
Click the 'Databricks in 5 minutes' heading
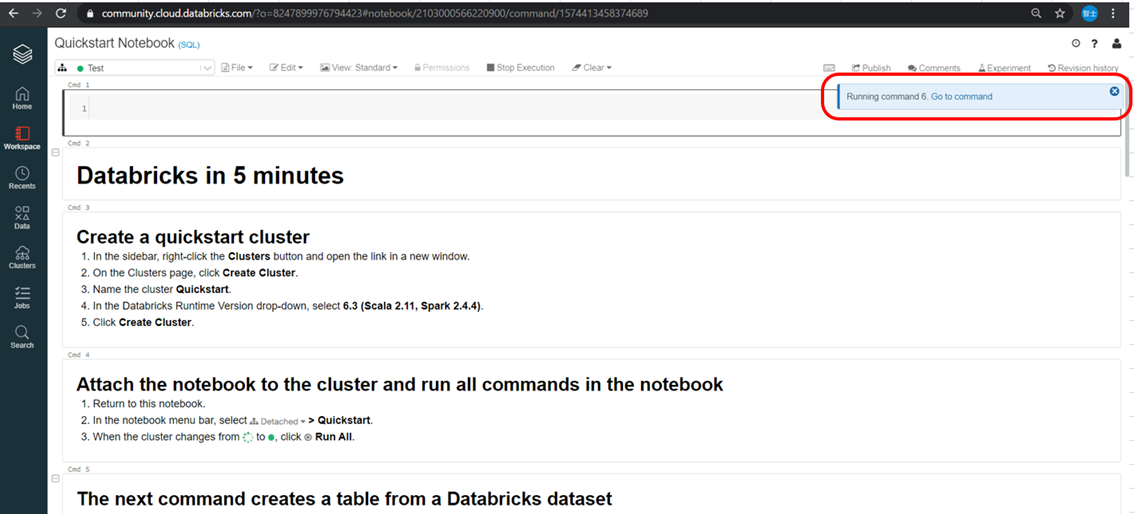click(x=210, y=175)
